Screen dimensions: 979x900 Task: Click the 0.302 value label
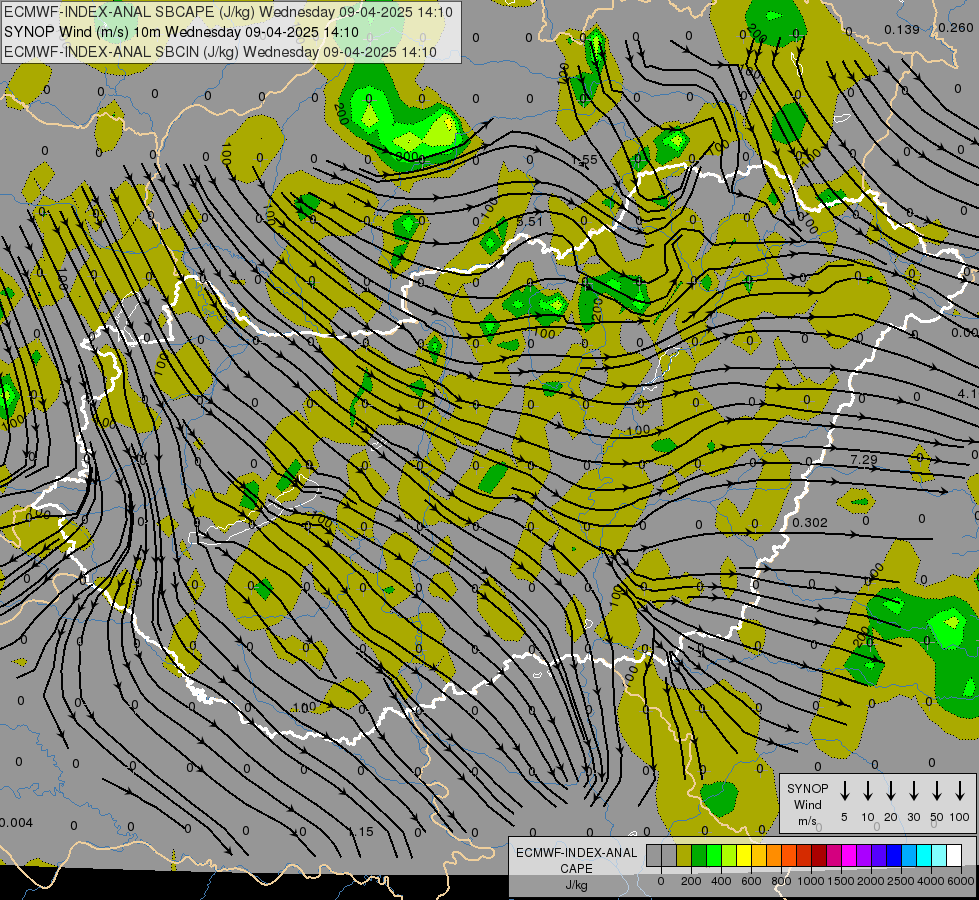coord(810,523)
